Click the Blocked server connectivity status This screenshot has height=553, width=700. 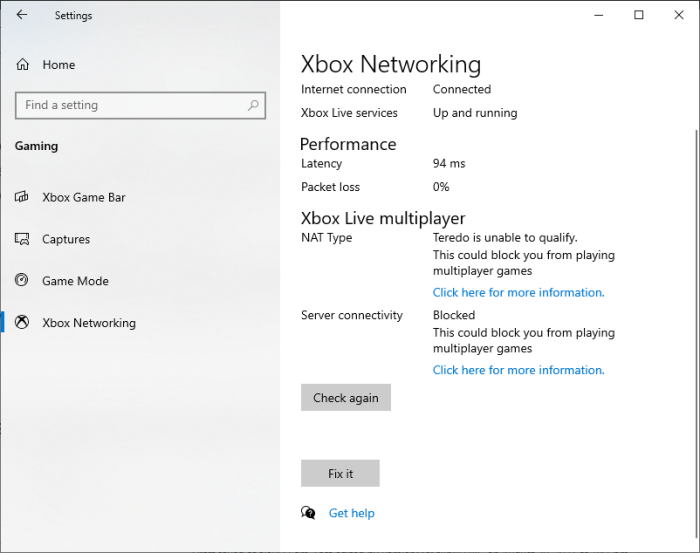coord(454,315)
